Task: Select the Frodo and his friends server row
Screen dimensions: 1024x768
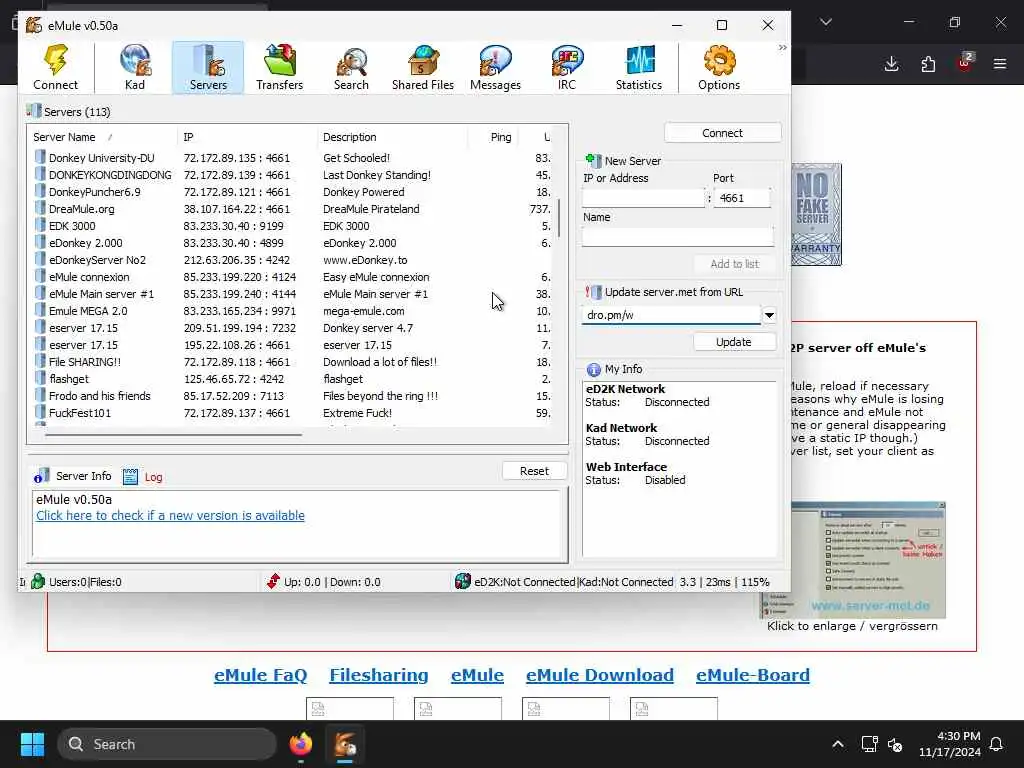Action: [292, 396]
